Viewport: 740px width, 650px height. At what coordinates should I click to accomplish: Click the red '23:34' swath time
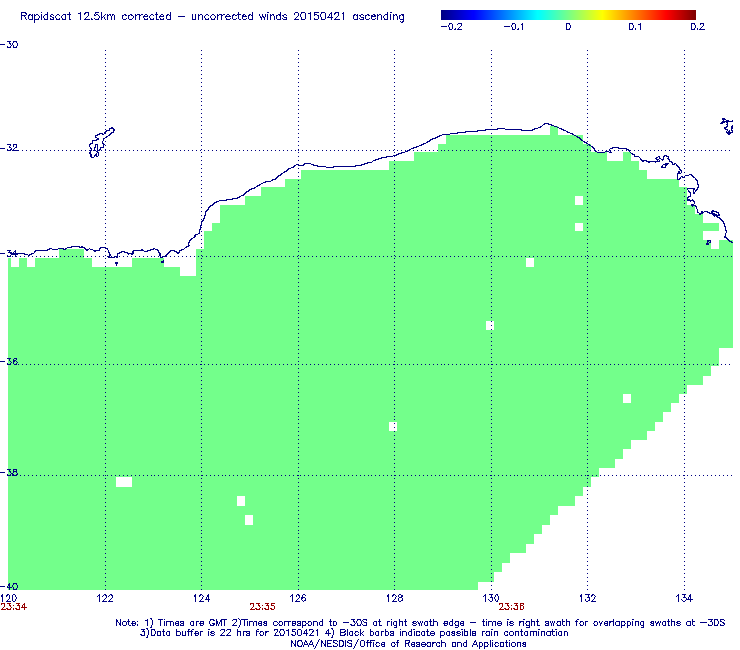(14, 607)
